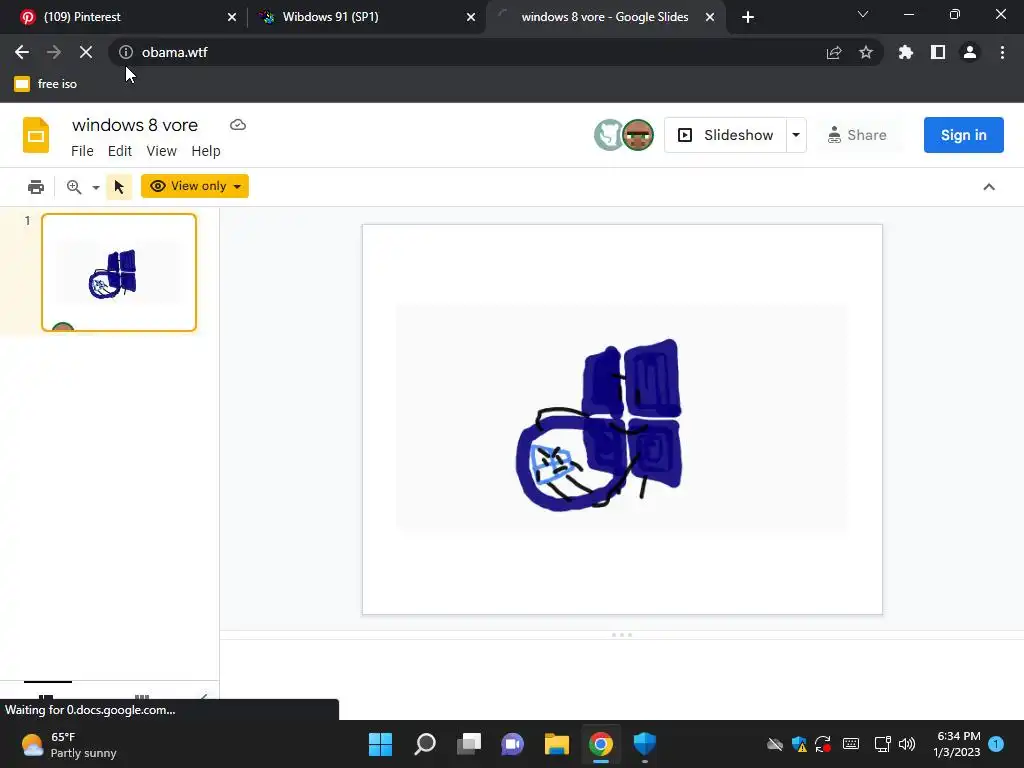
Task: Click the notification count badge
Action: tap(996, 743)
